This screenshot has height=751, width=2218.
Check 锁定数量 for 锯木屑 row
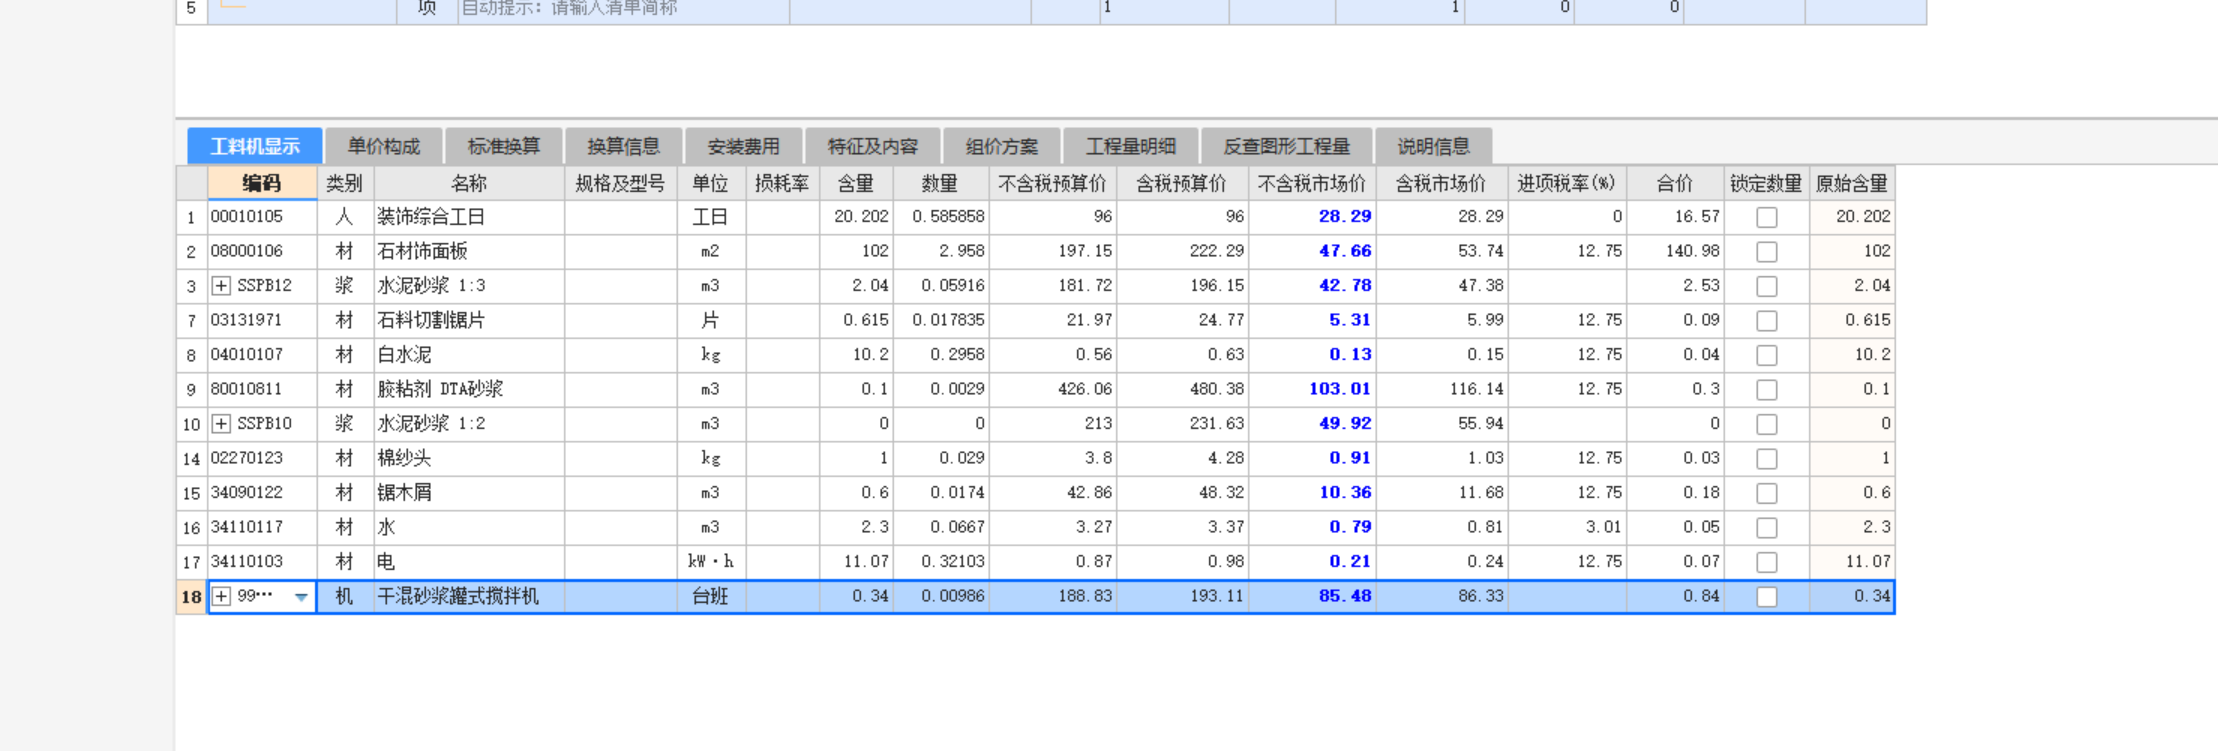(x=1767, y=493)
